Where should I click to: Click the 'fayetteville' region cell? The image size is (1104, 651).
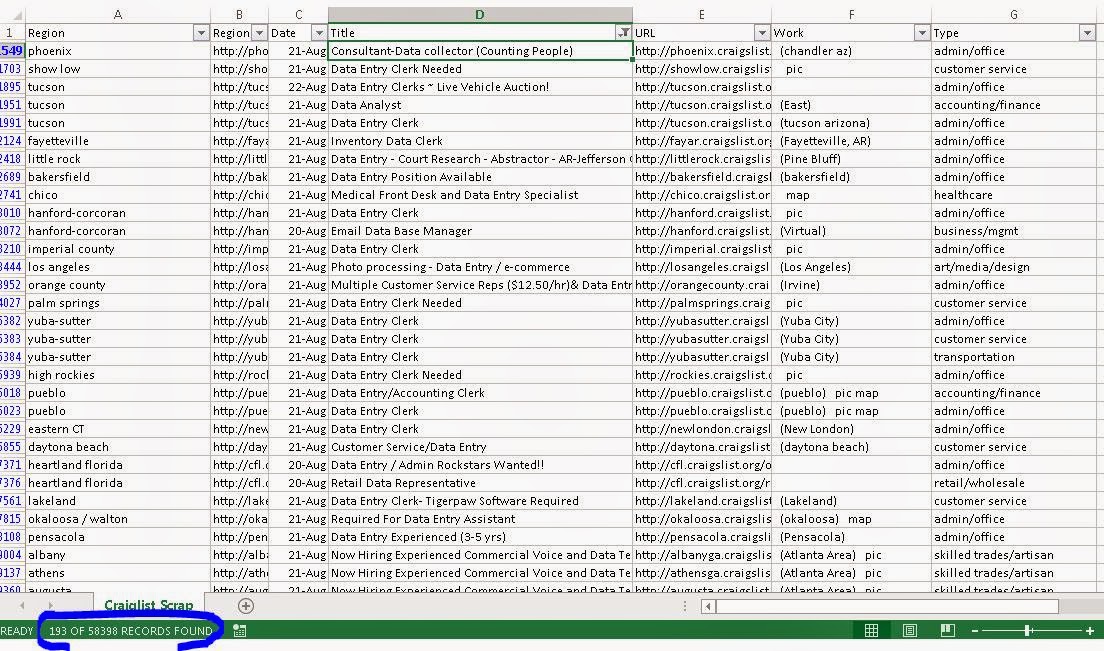(118, 141)
